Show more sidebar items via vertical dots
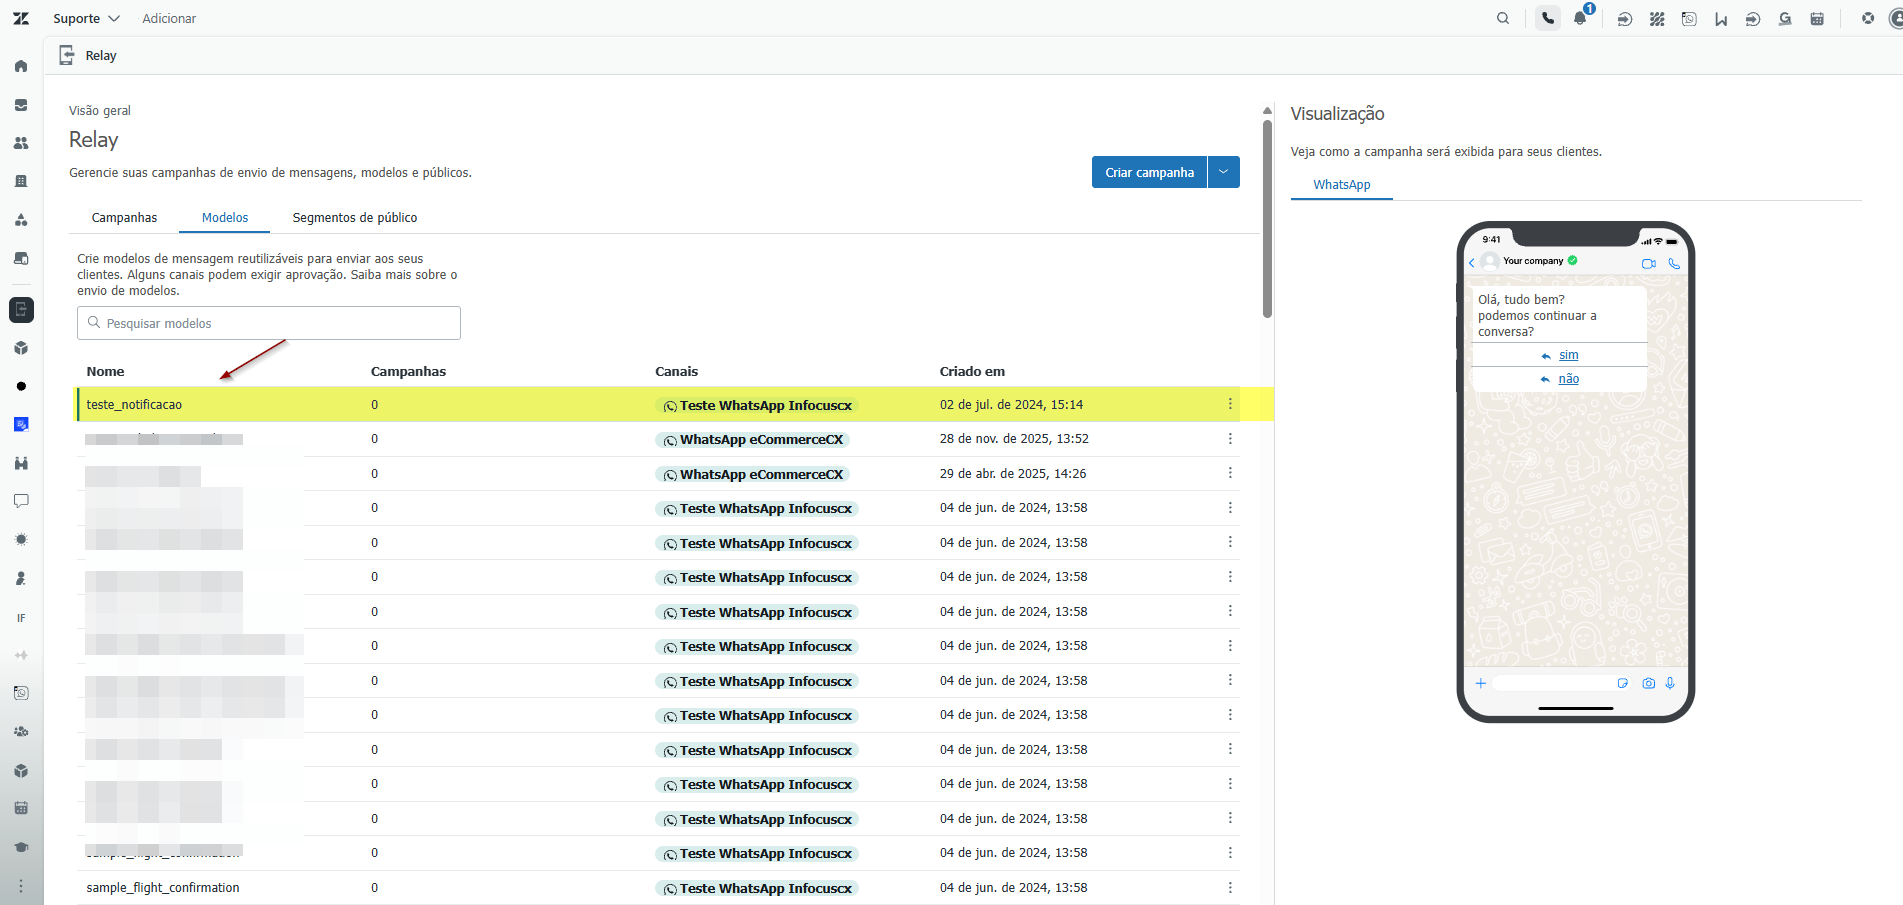This screenshot has height=905, width=1903. click(x=21, y=886)
